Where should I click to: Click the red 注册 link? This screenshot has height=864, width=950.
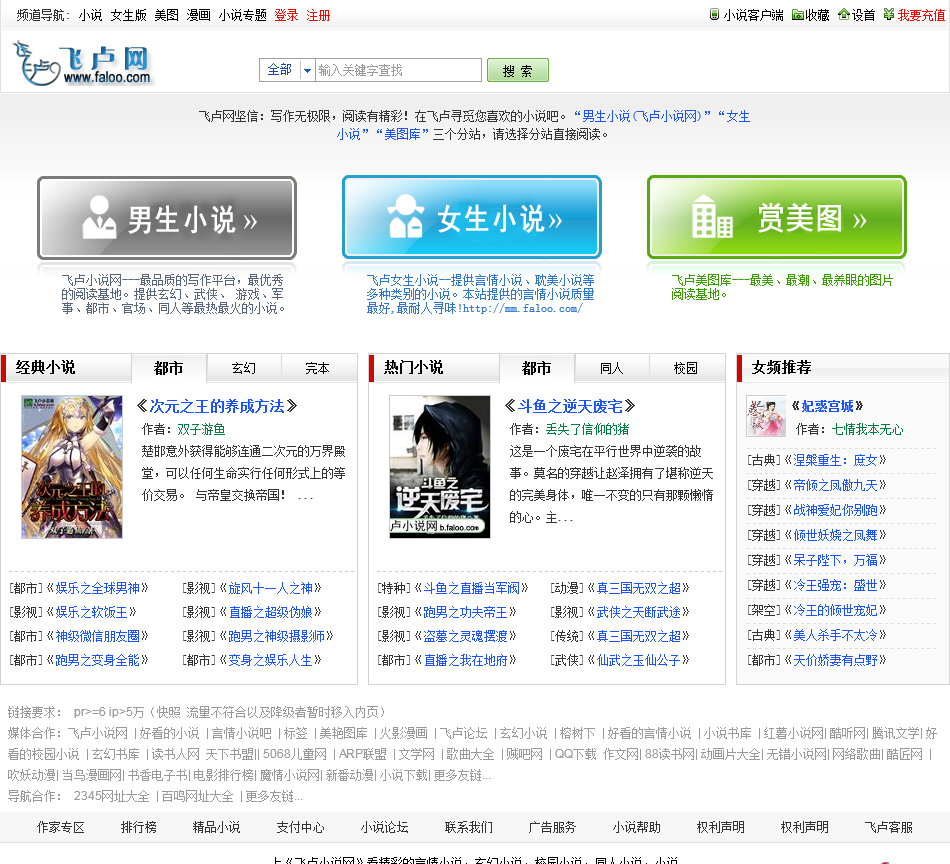click(x=318, y=15)
